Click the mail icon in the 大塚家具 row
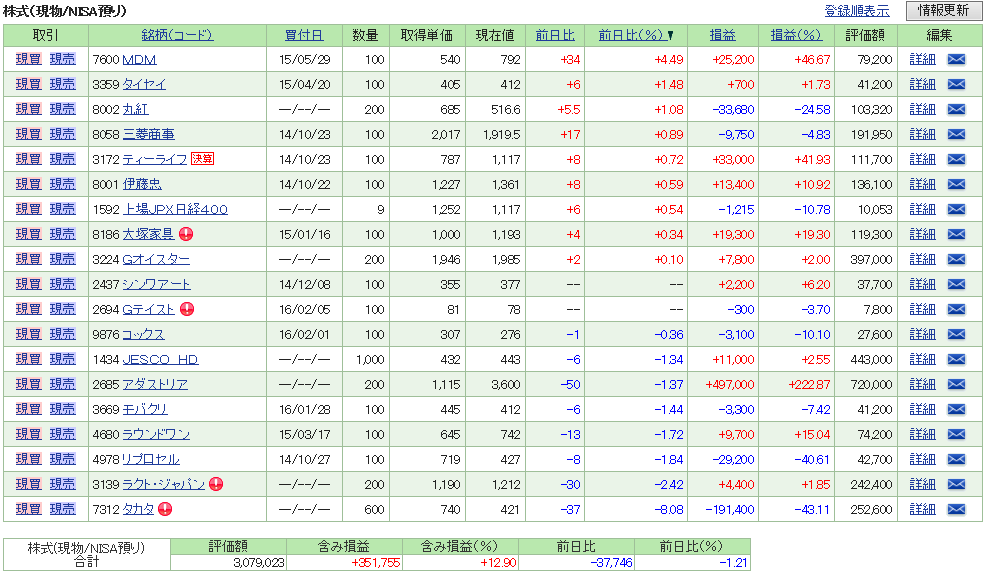The image size is (986, 573). pos(956,234)
